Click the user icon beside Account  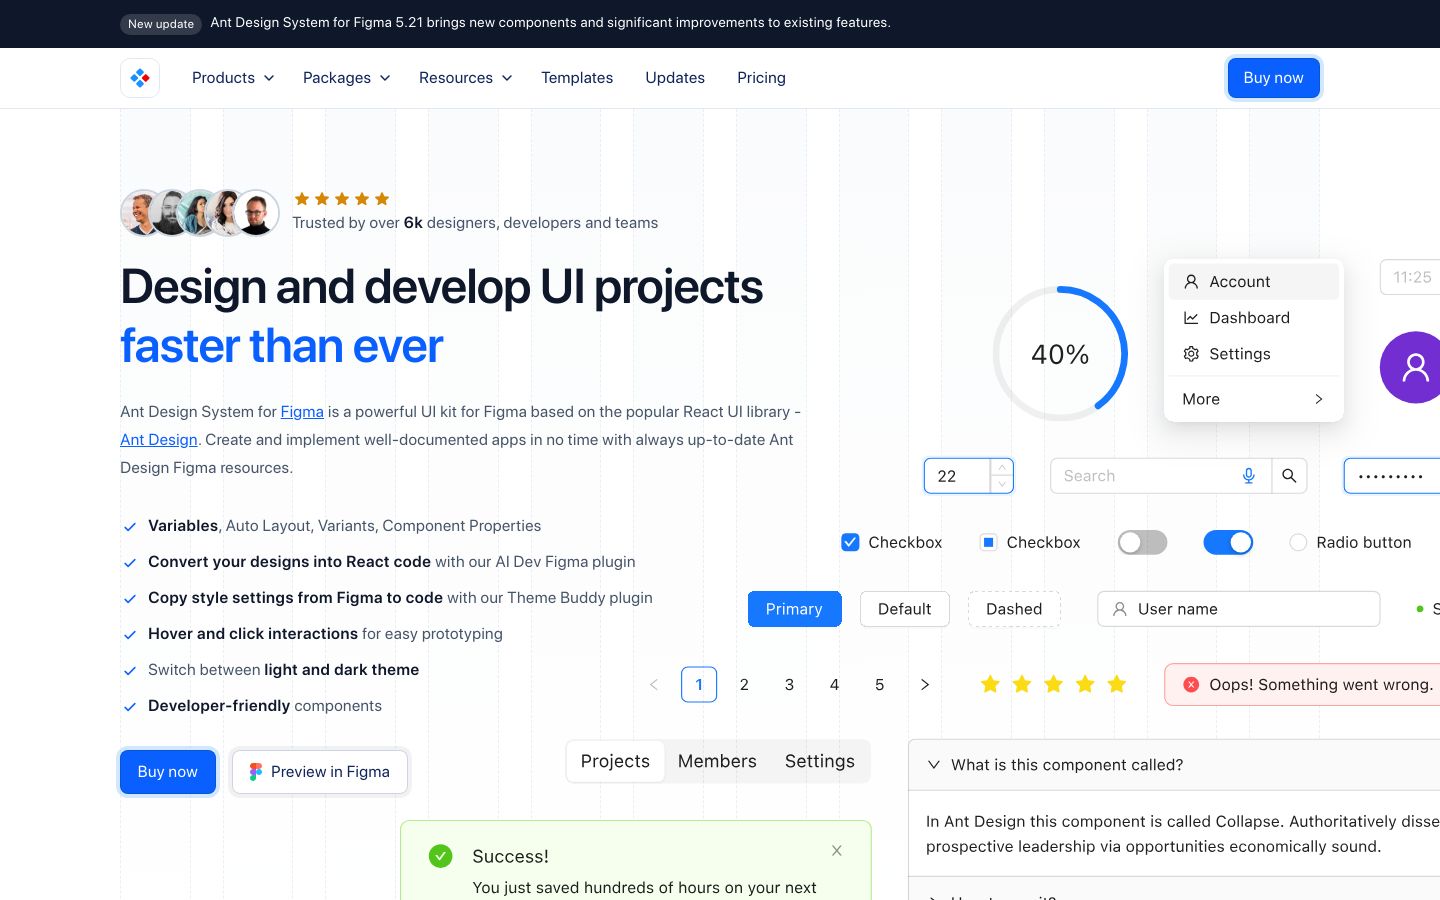click(1191, 282)
